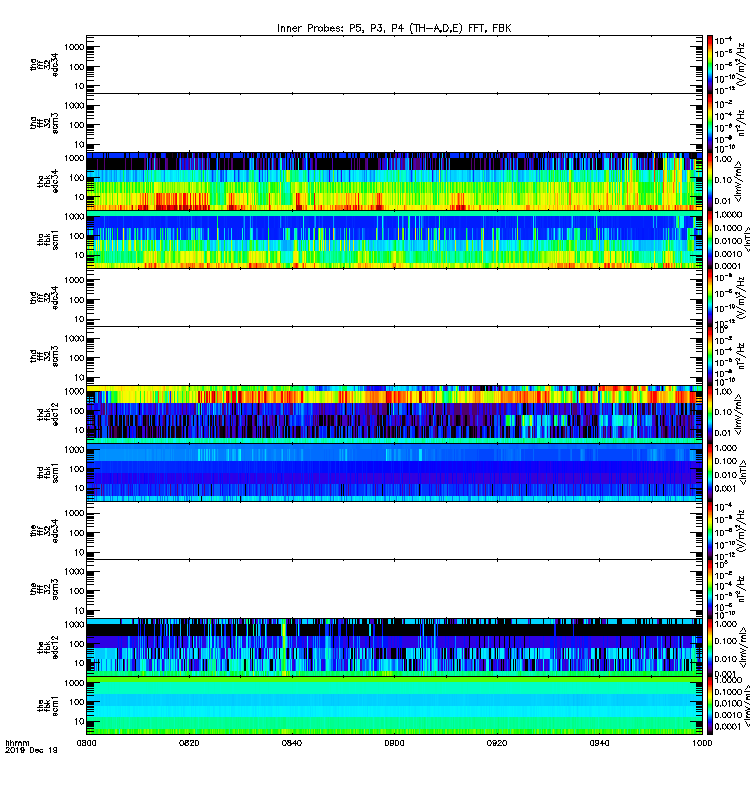Click the '100' frequency tick on thd fbk edc12 panel
Viewport: 750px width, 800px height.
coord(77,411)
